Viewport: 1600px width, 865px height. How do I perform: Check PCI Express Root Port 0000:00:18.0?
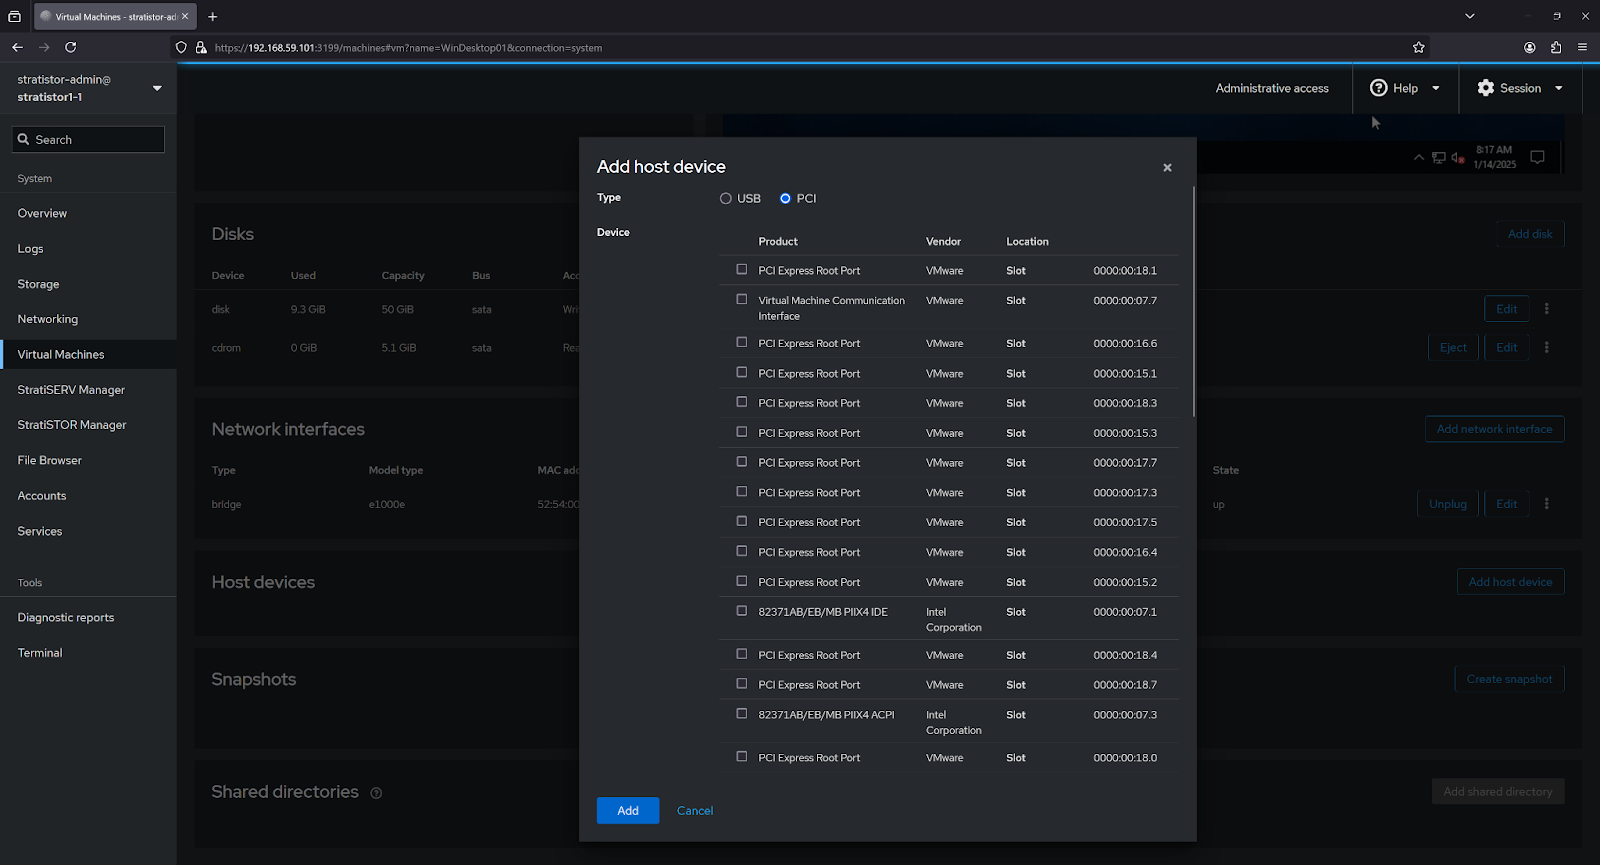(x=742, y=757)
